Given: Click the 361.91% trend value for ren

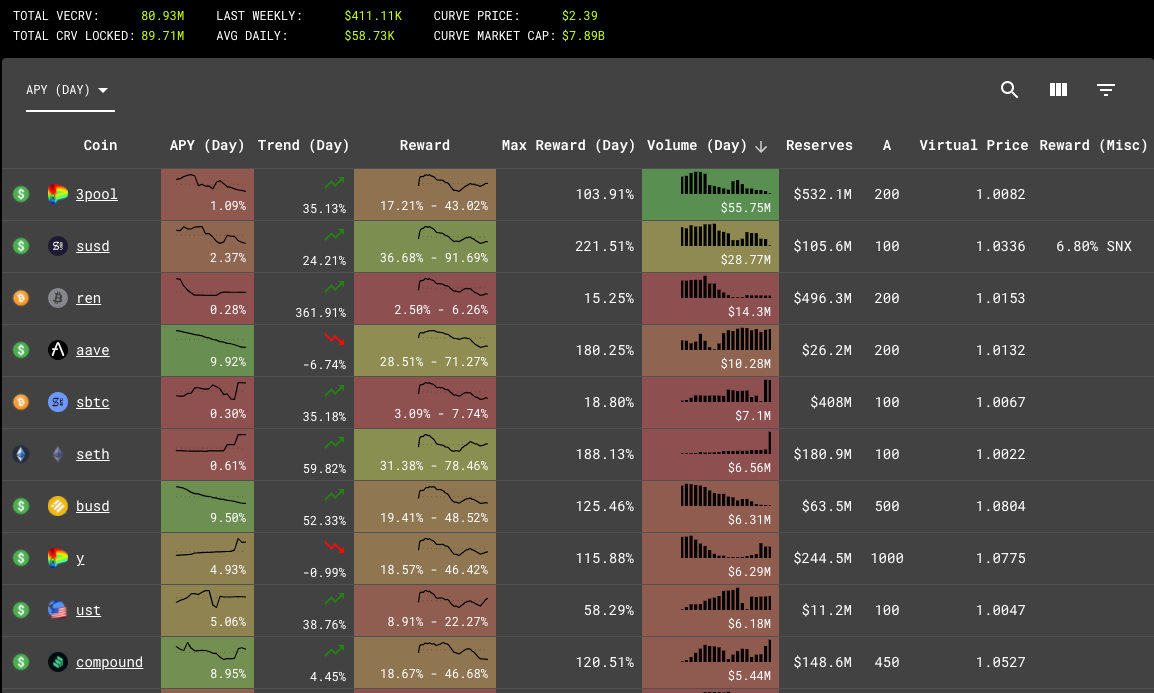Looking at the screenshot, I should click(x=321, y=313).
